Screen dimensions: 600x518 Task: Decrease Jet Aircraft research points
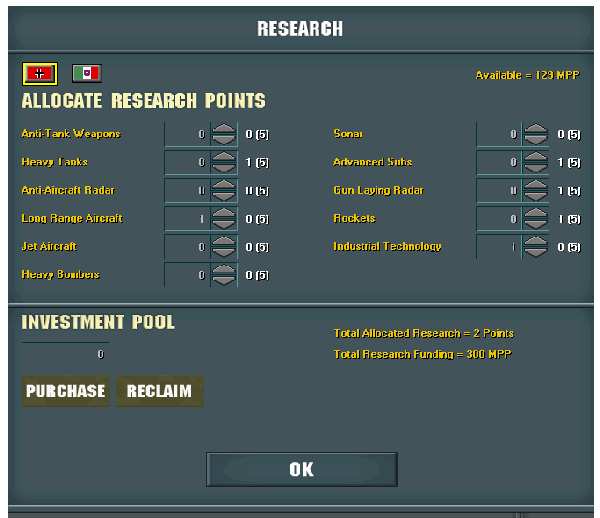click(x=224, y=252)
